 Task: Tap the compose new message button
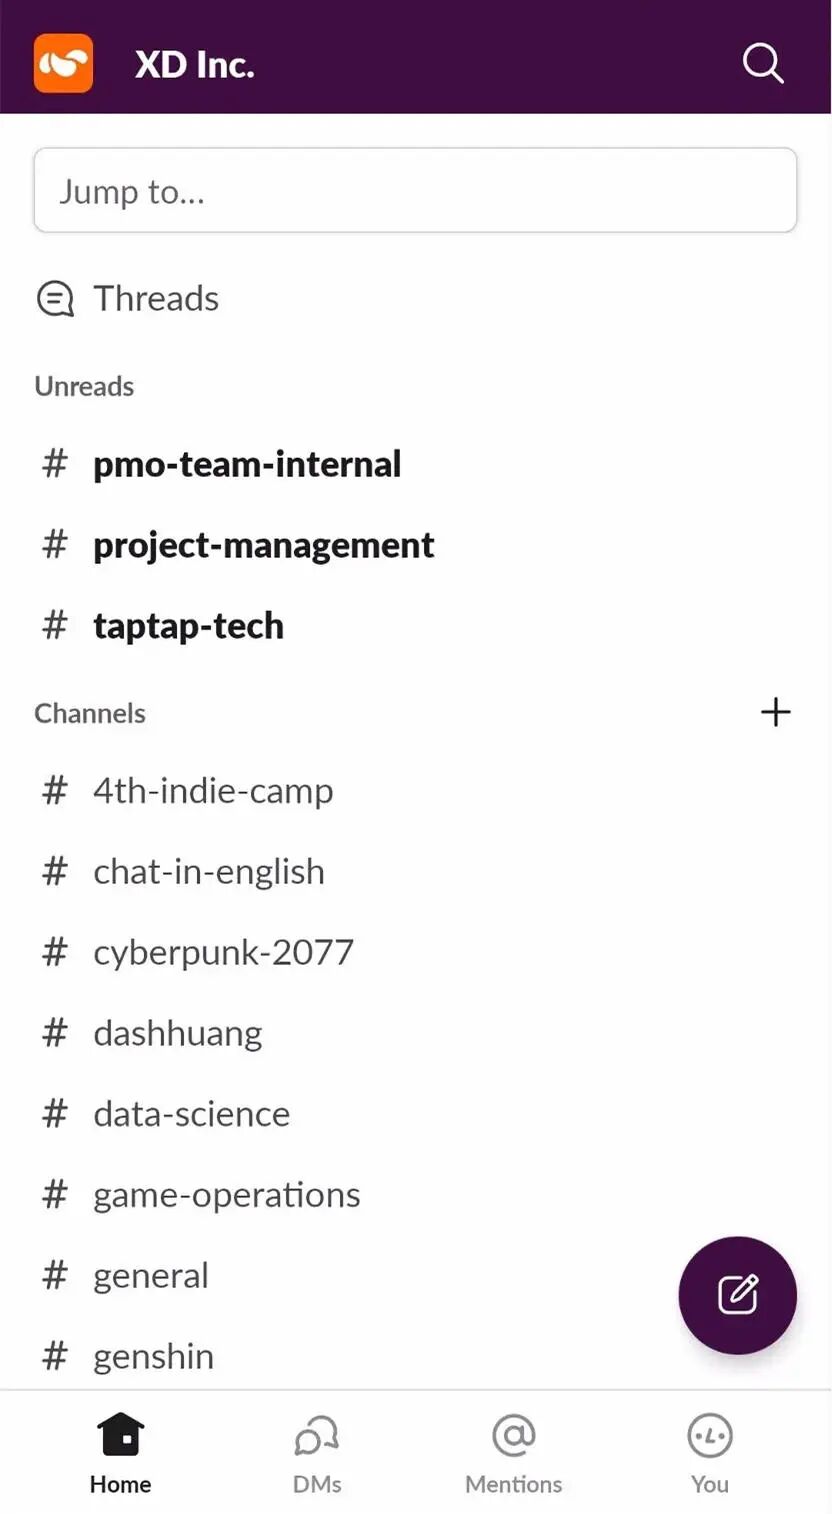point(737,1295)
